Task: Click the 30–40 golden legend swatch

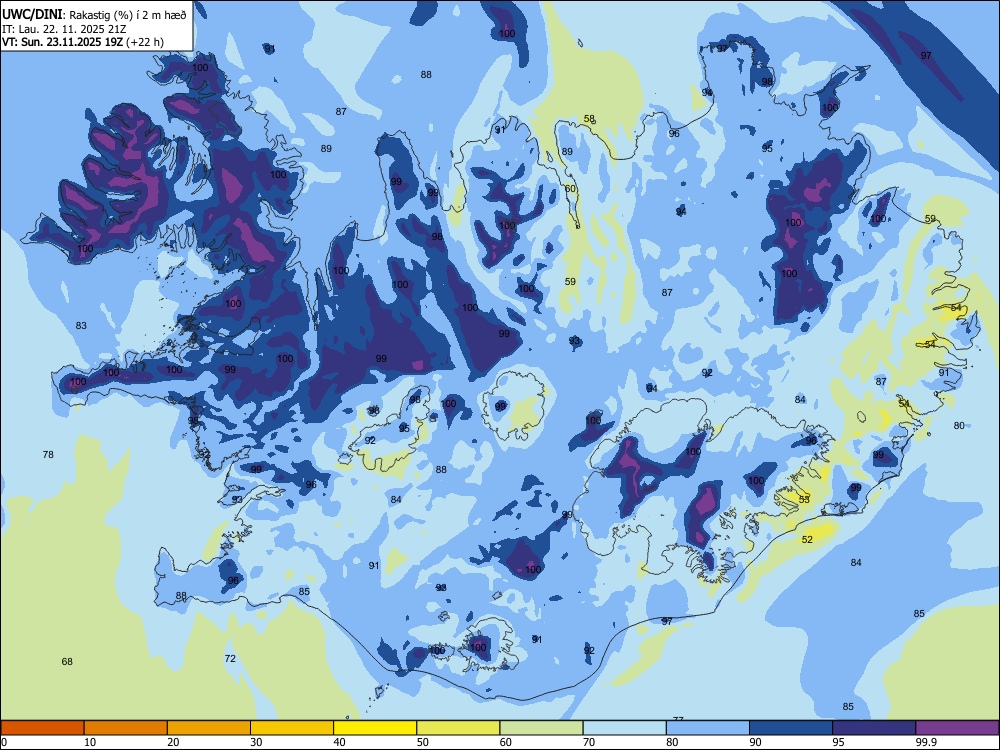Action: tap(292, 728)
